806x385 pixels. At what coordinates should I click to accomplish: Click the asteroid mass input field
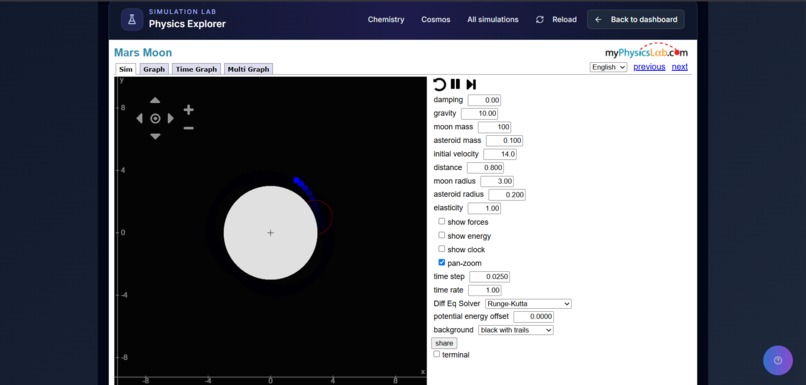click(x=505, y=140)
